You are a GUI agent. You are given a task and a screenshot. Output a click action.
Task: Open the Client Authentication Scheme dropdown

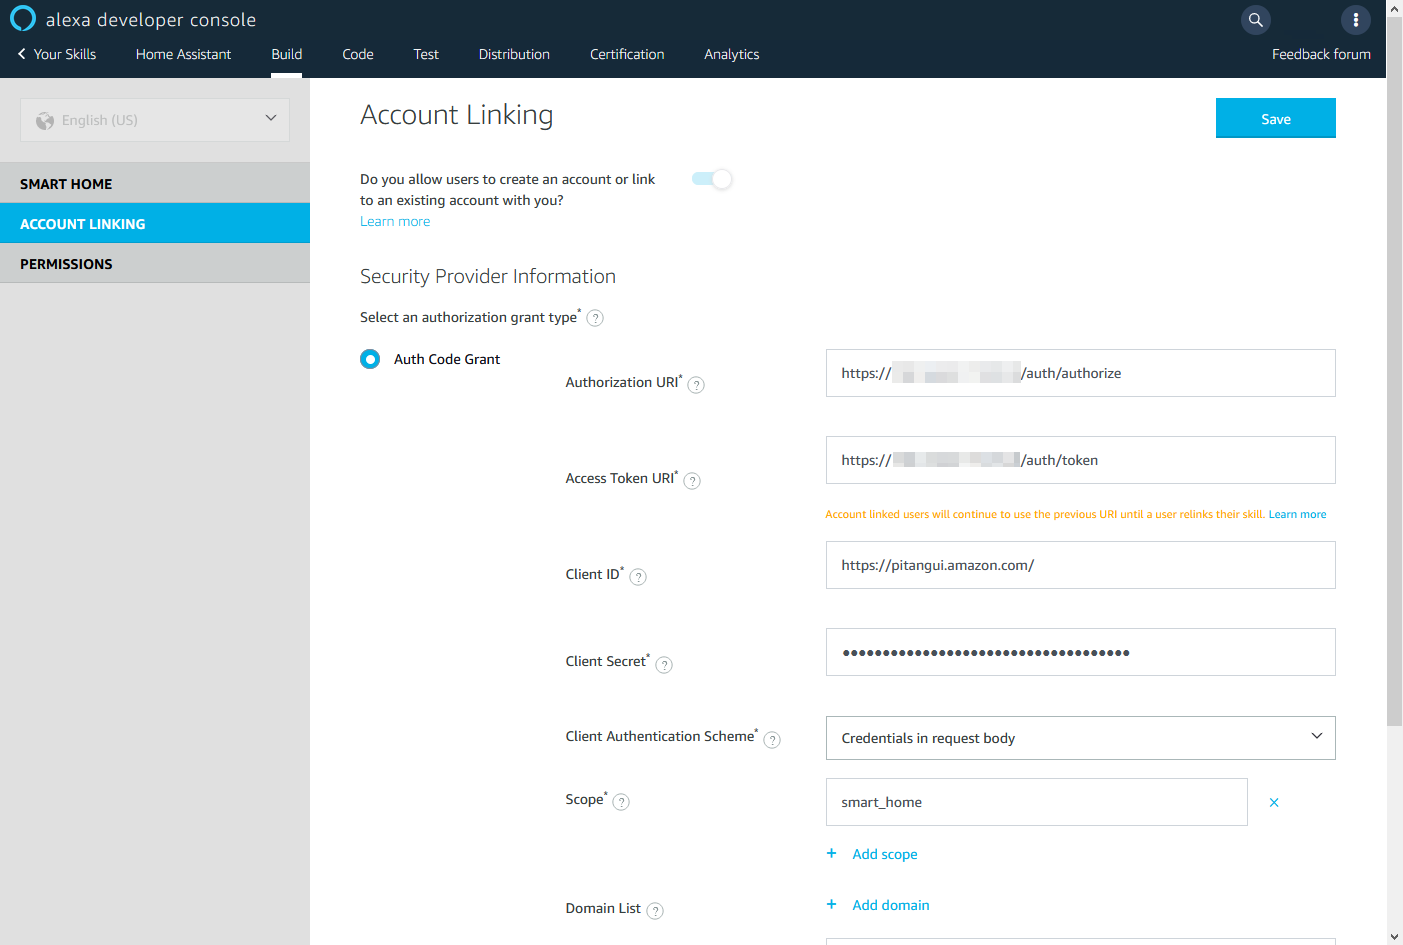(1080, 738)
